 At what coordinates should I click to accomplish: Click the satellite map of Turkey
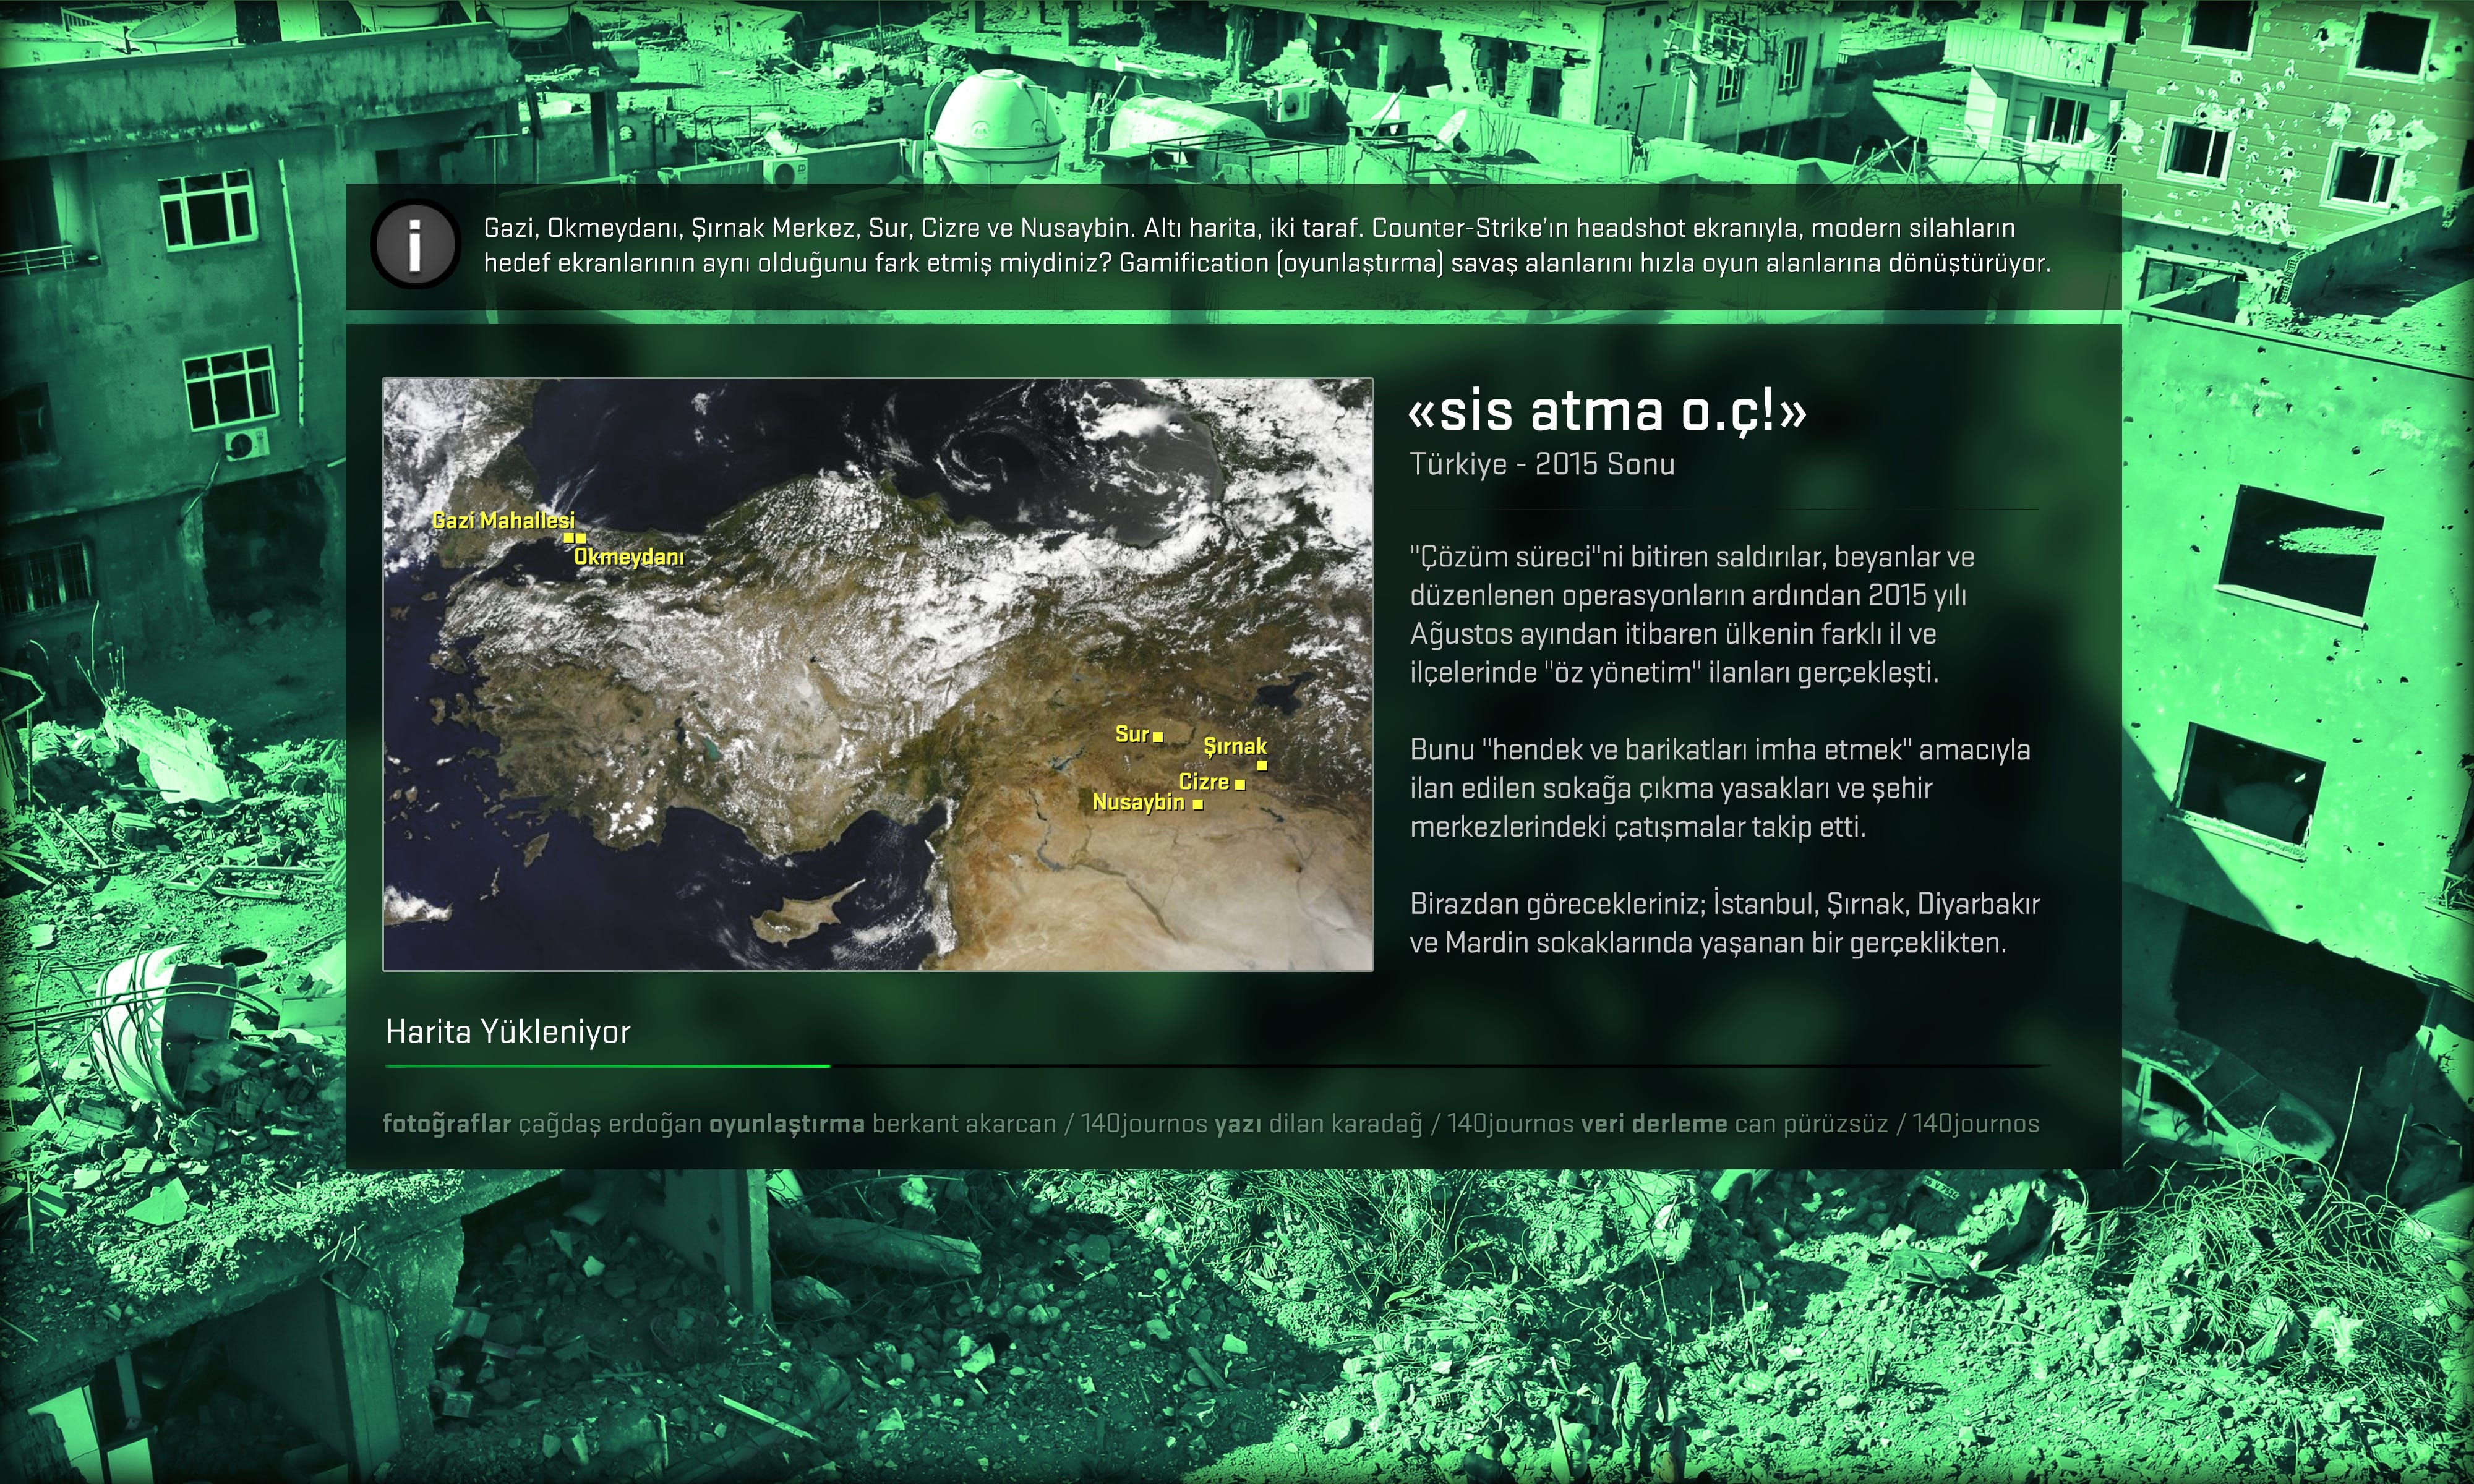[877, 674]
